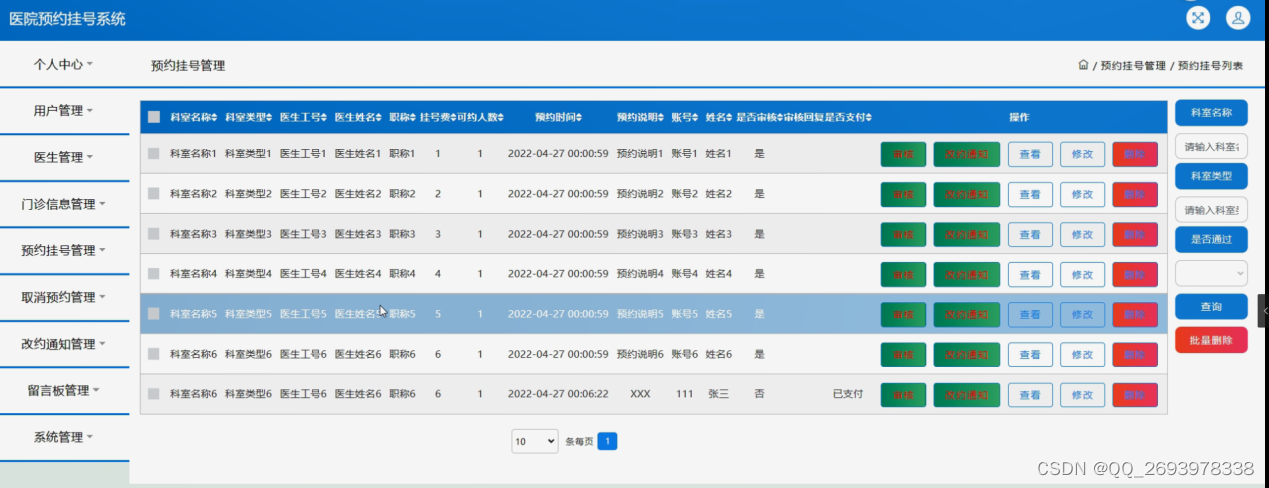Image resolution: width=1269 pixels, height=488 pixels.
Task: Click the 是否通过 filter label button
Action: tap(1211, 239)
